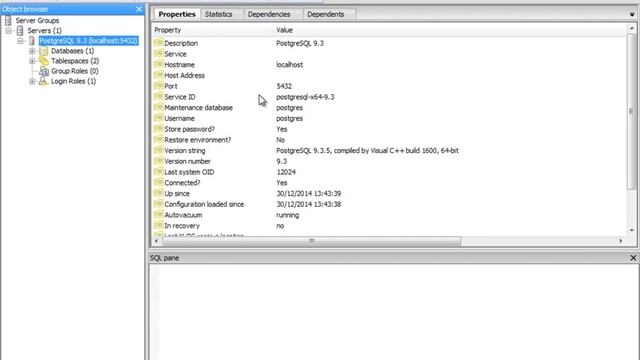The width and height of the screenshot is (640, 360).
Task: Select the '5432' port value
Action: point(284,86)
